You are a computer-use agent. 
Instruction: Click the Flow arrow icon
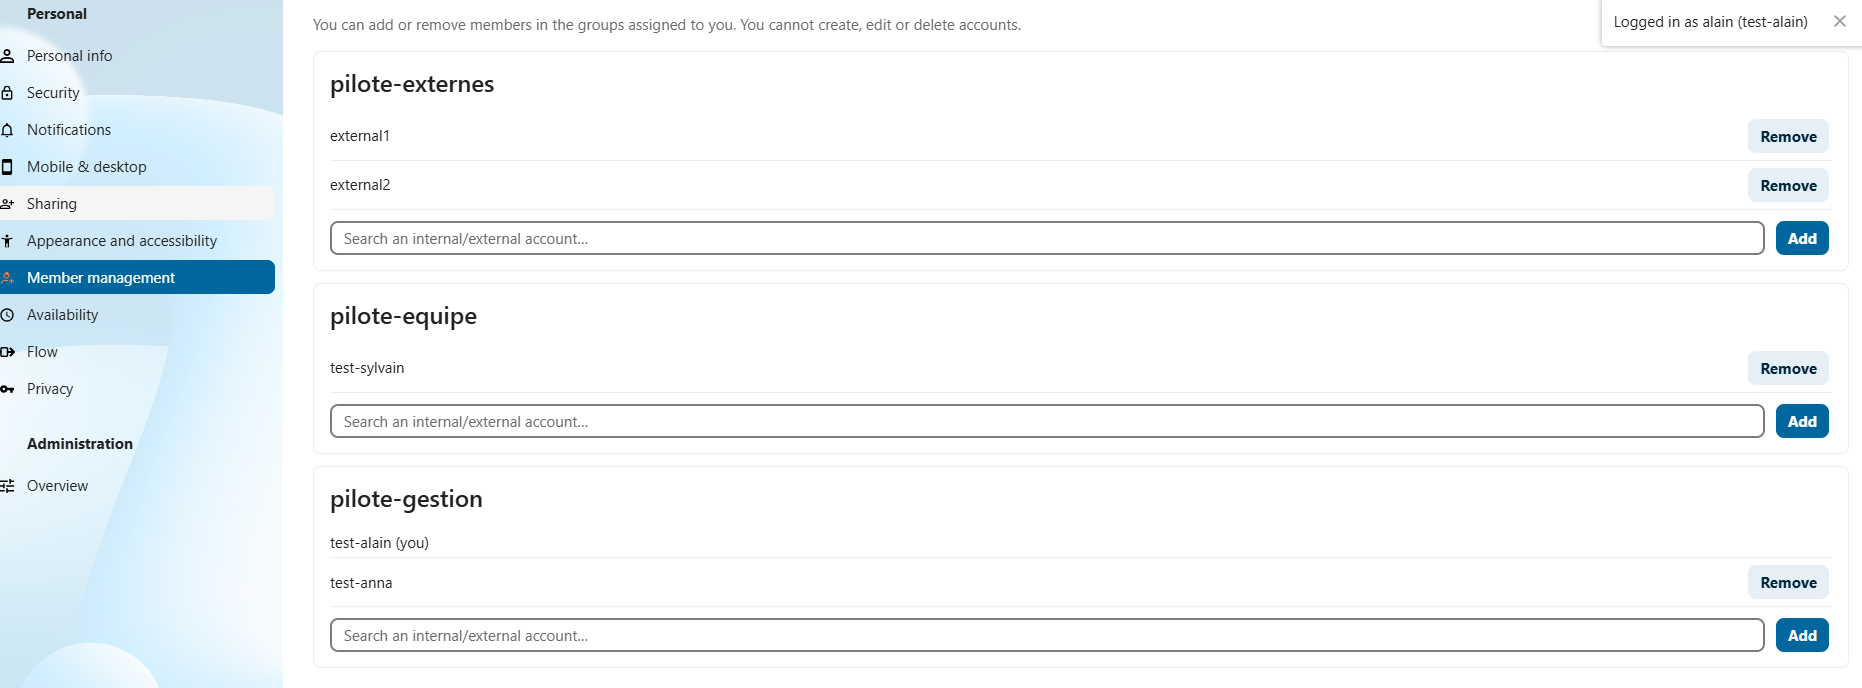click(7, 352)
